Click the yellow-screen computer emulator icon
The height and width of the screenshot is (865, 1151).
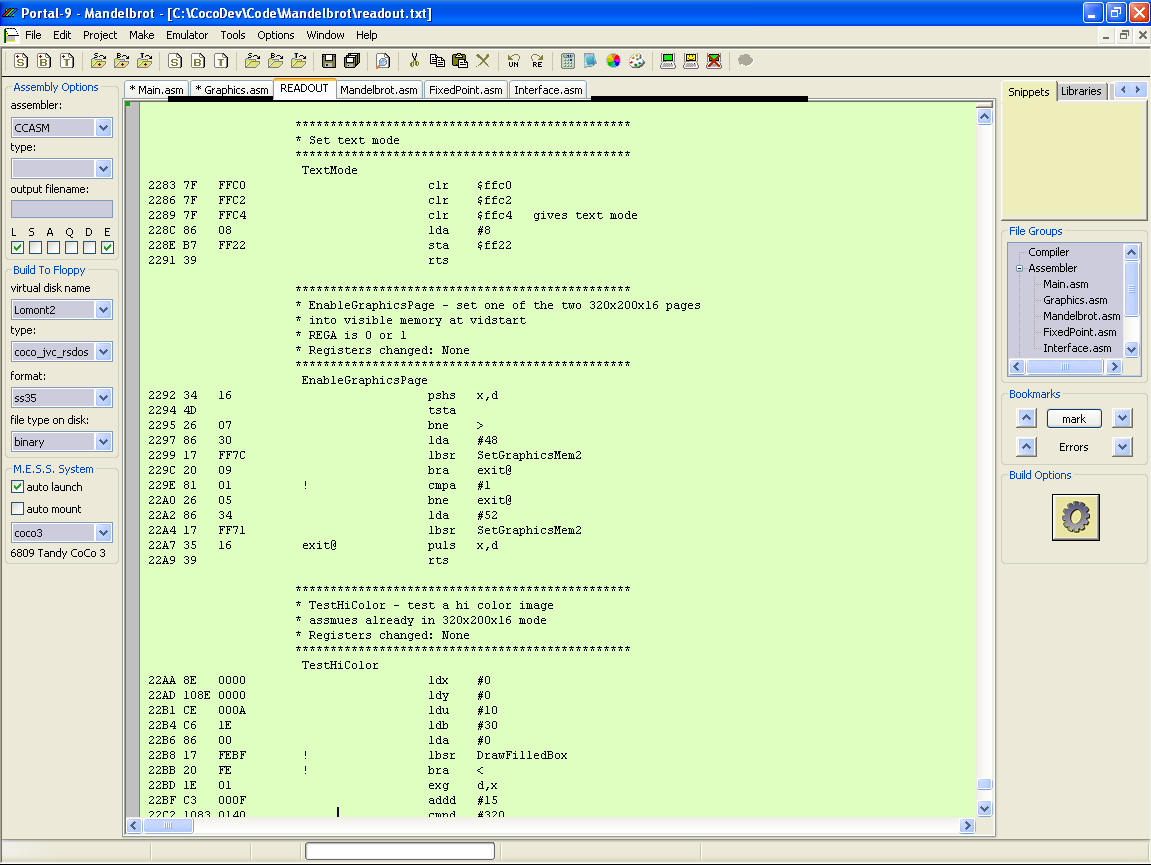(691, 61)
